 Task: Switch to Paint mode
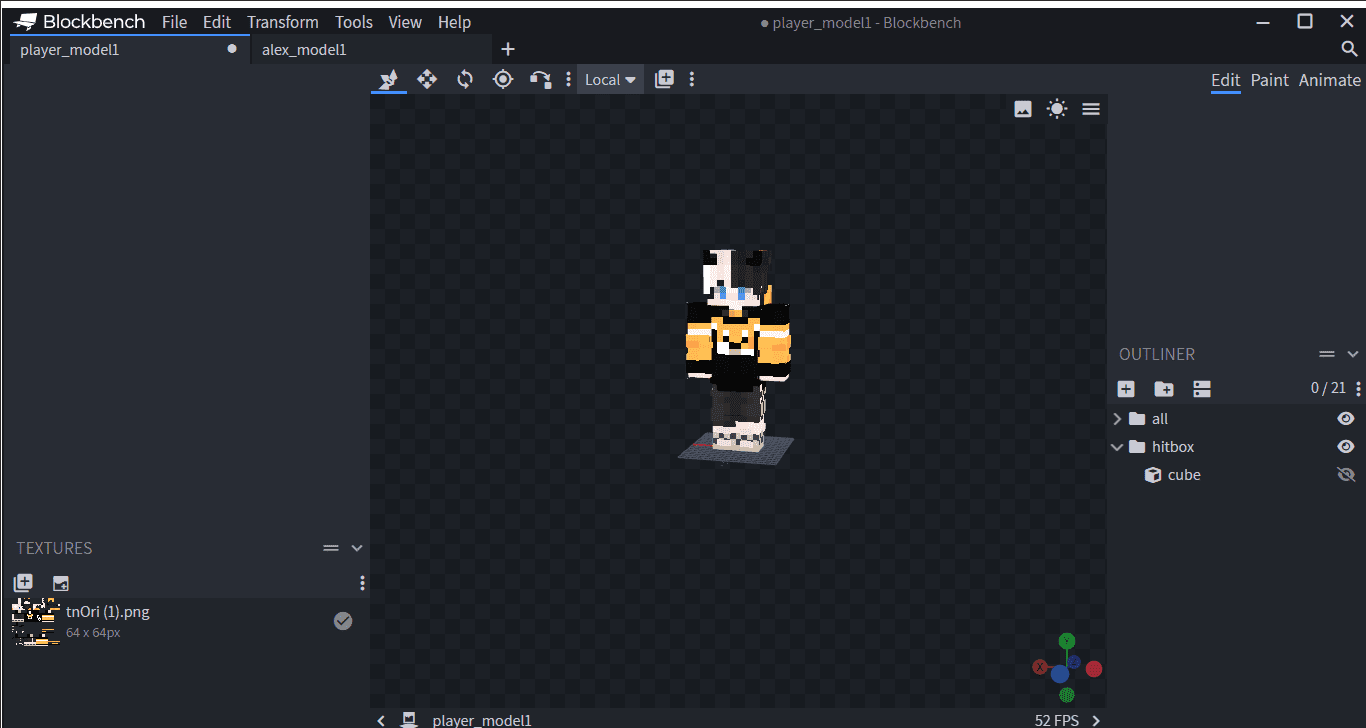(x=1269, y=80)
